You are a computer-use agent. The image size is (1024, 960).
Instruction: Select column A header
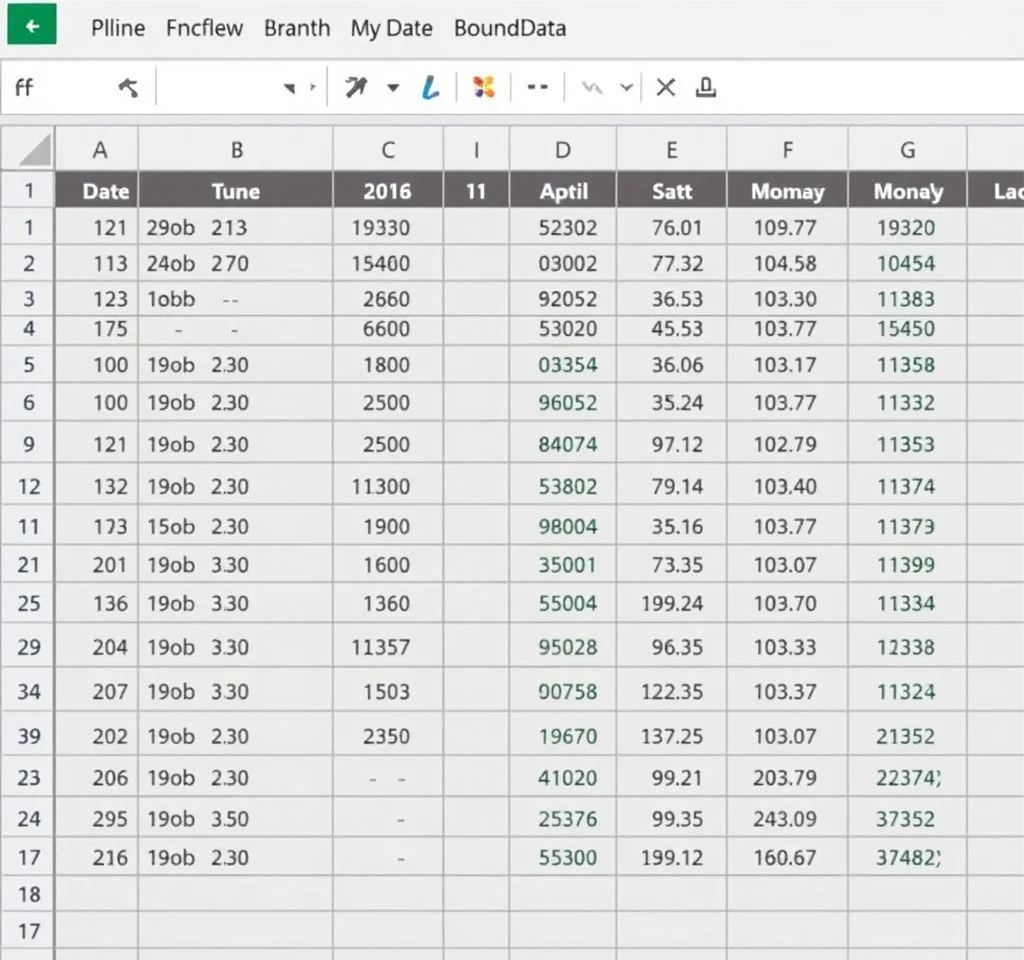[x=97, y=149]
